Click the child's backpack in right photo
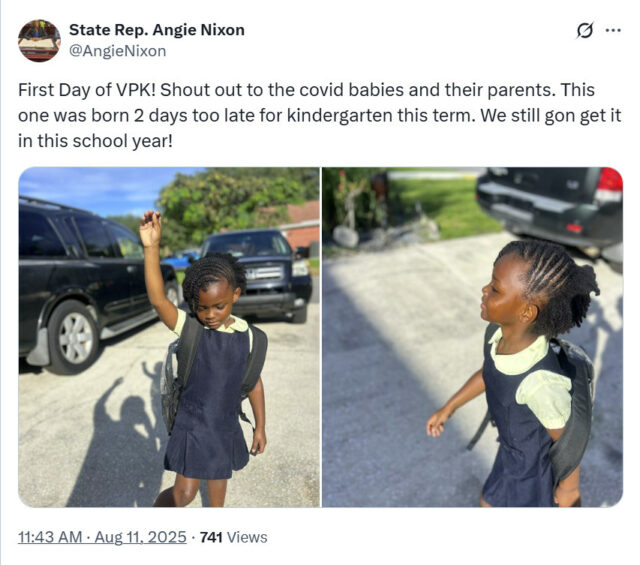The width and height of the screenshot is (640, 565). [x=573, y=406]
